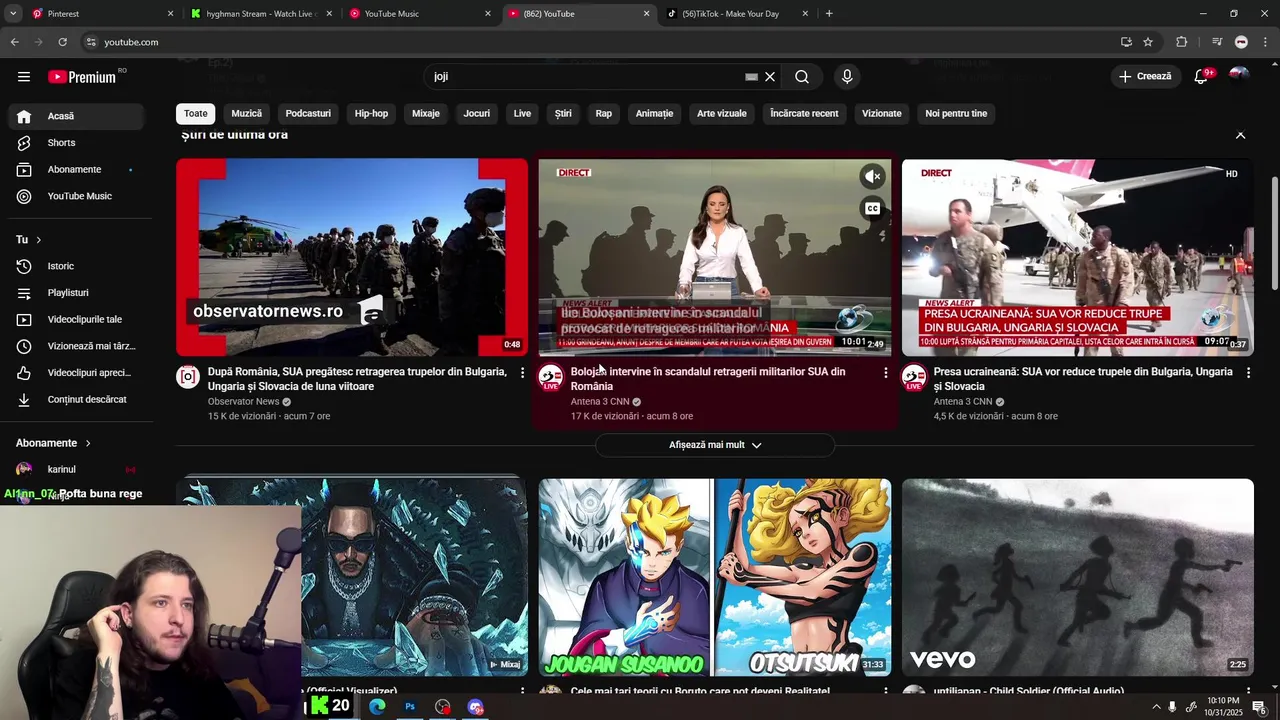Open a new browser tab
1280x720 pixels.
tap(829, 14)
